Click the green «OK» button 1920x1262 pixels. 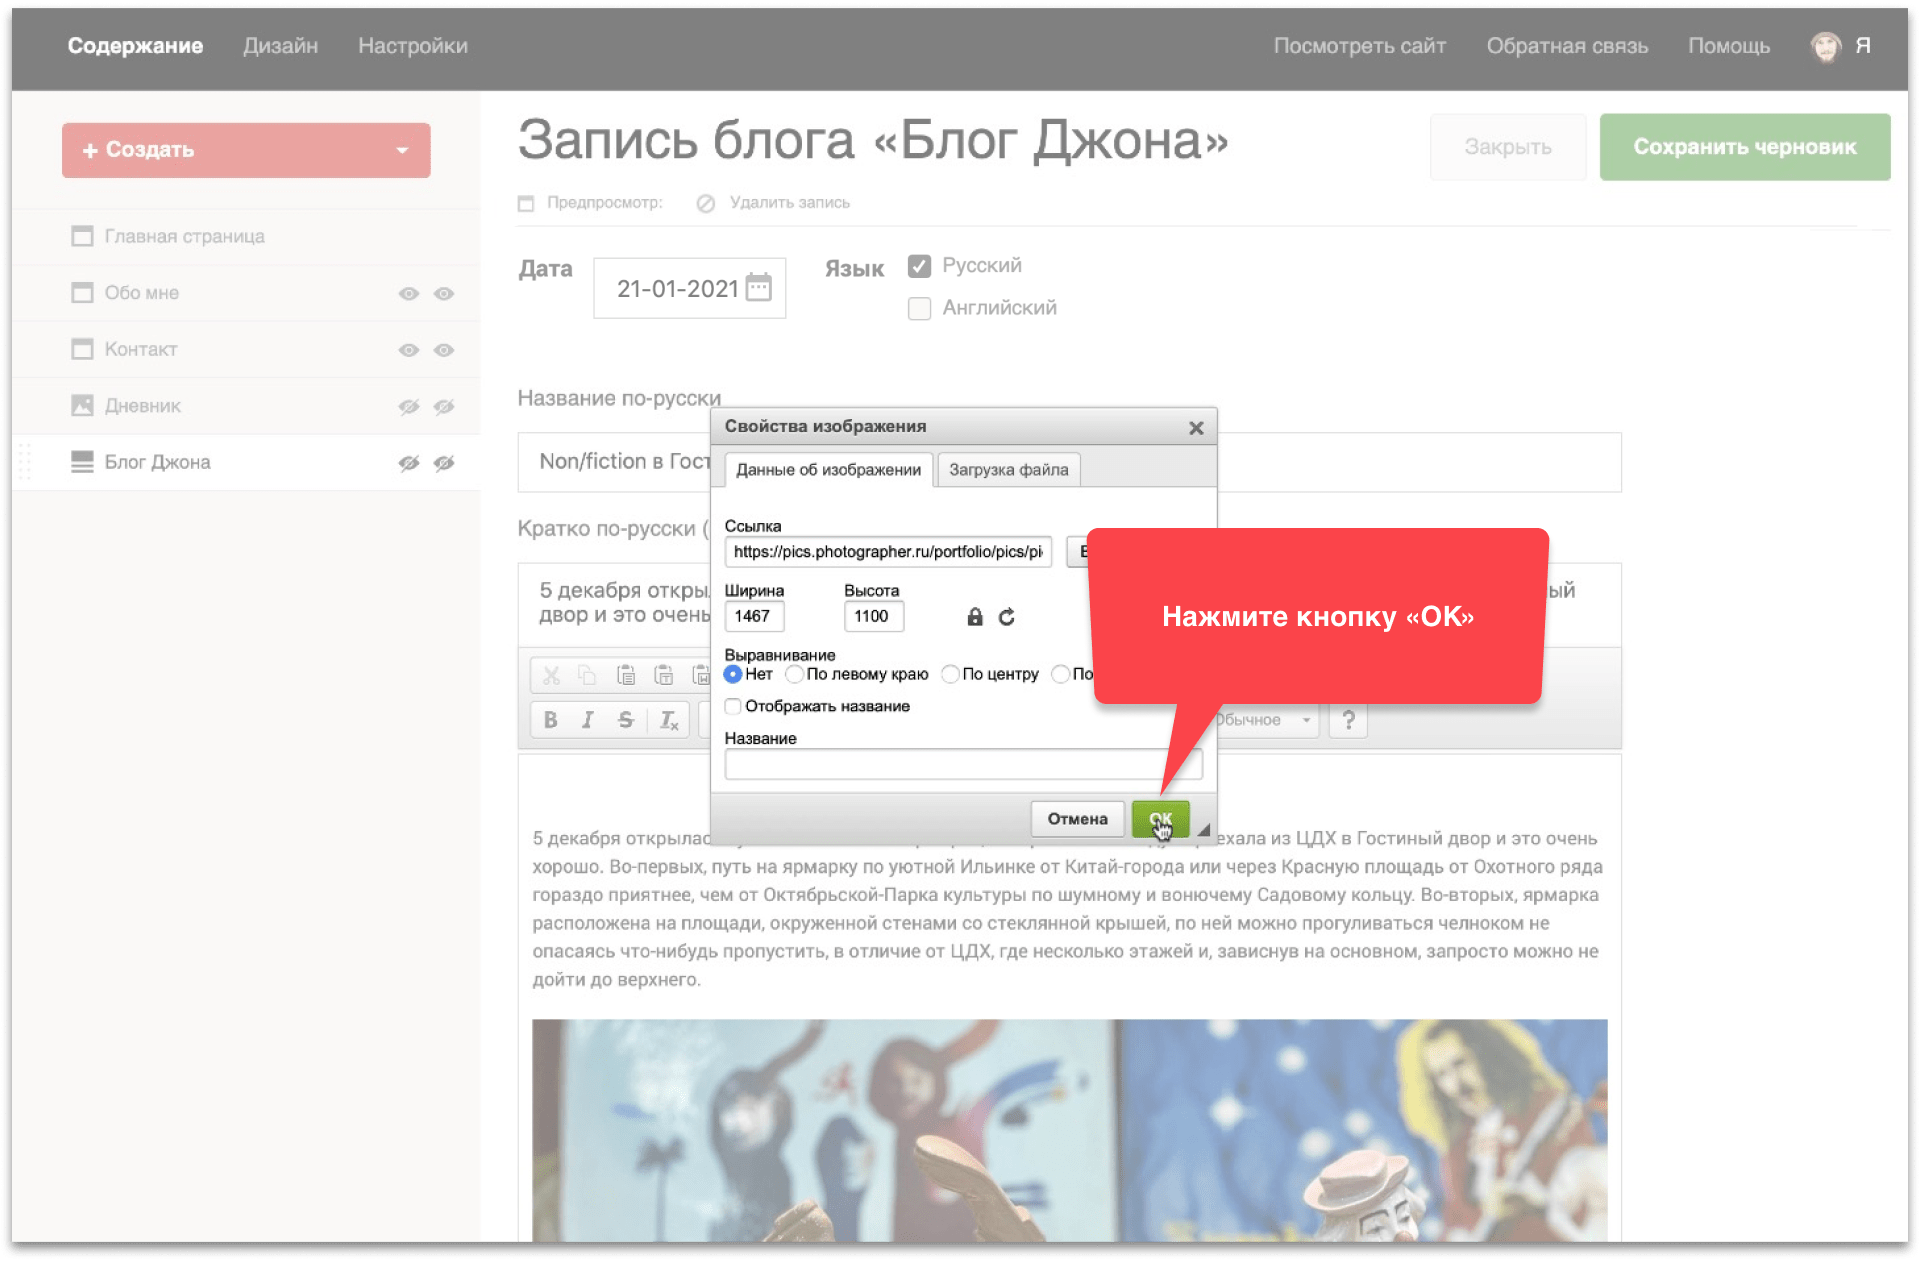click(1160, 819)
